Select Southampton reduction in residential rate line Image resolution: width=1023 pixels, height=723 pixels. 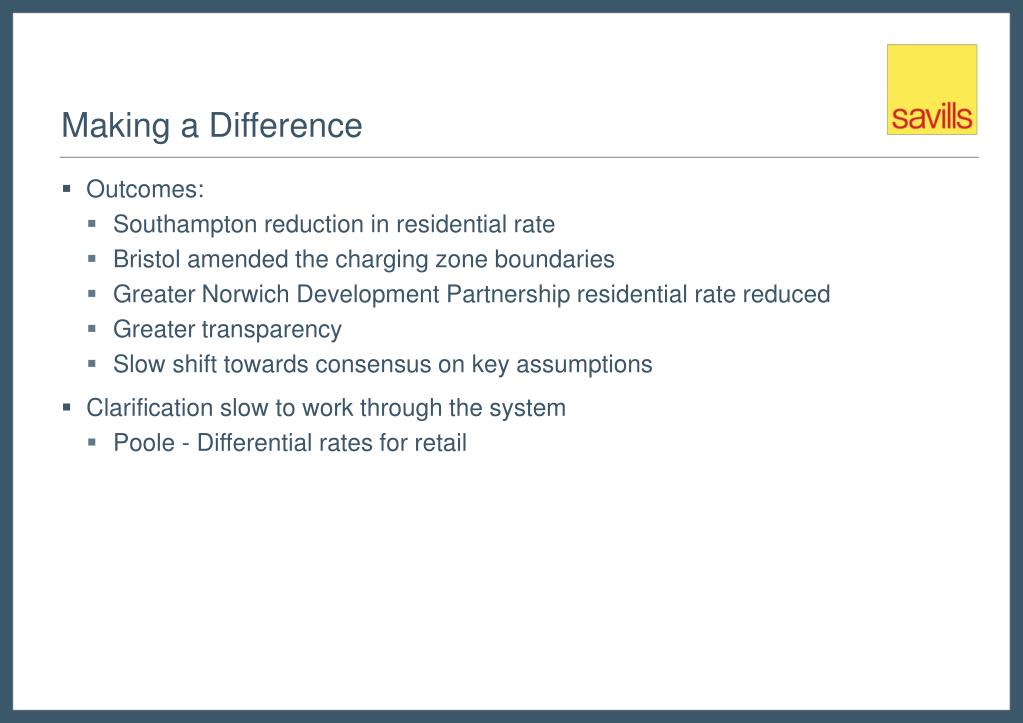333,224
